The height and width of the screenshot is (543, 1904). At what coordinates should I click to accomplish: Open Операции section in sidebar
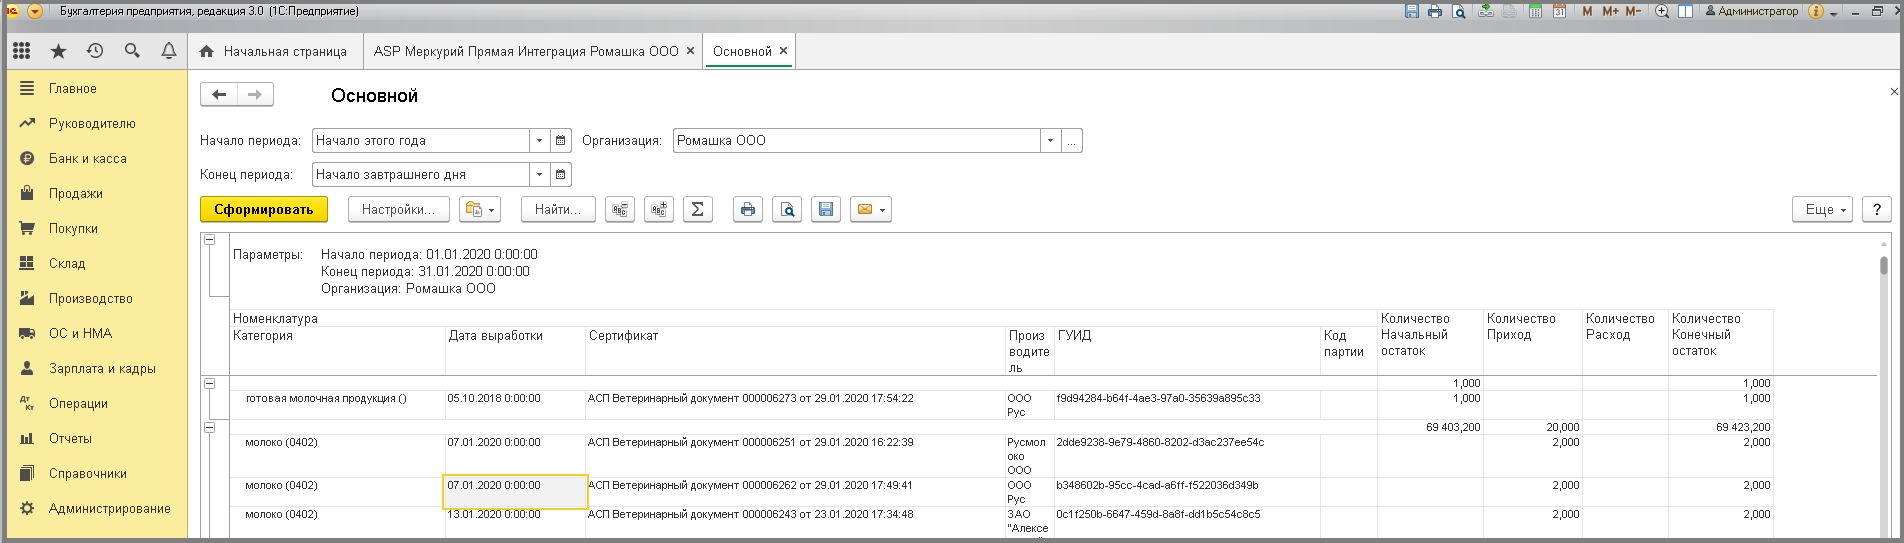click(x=97, y=403)
